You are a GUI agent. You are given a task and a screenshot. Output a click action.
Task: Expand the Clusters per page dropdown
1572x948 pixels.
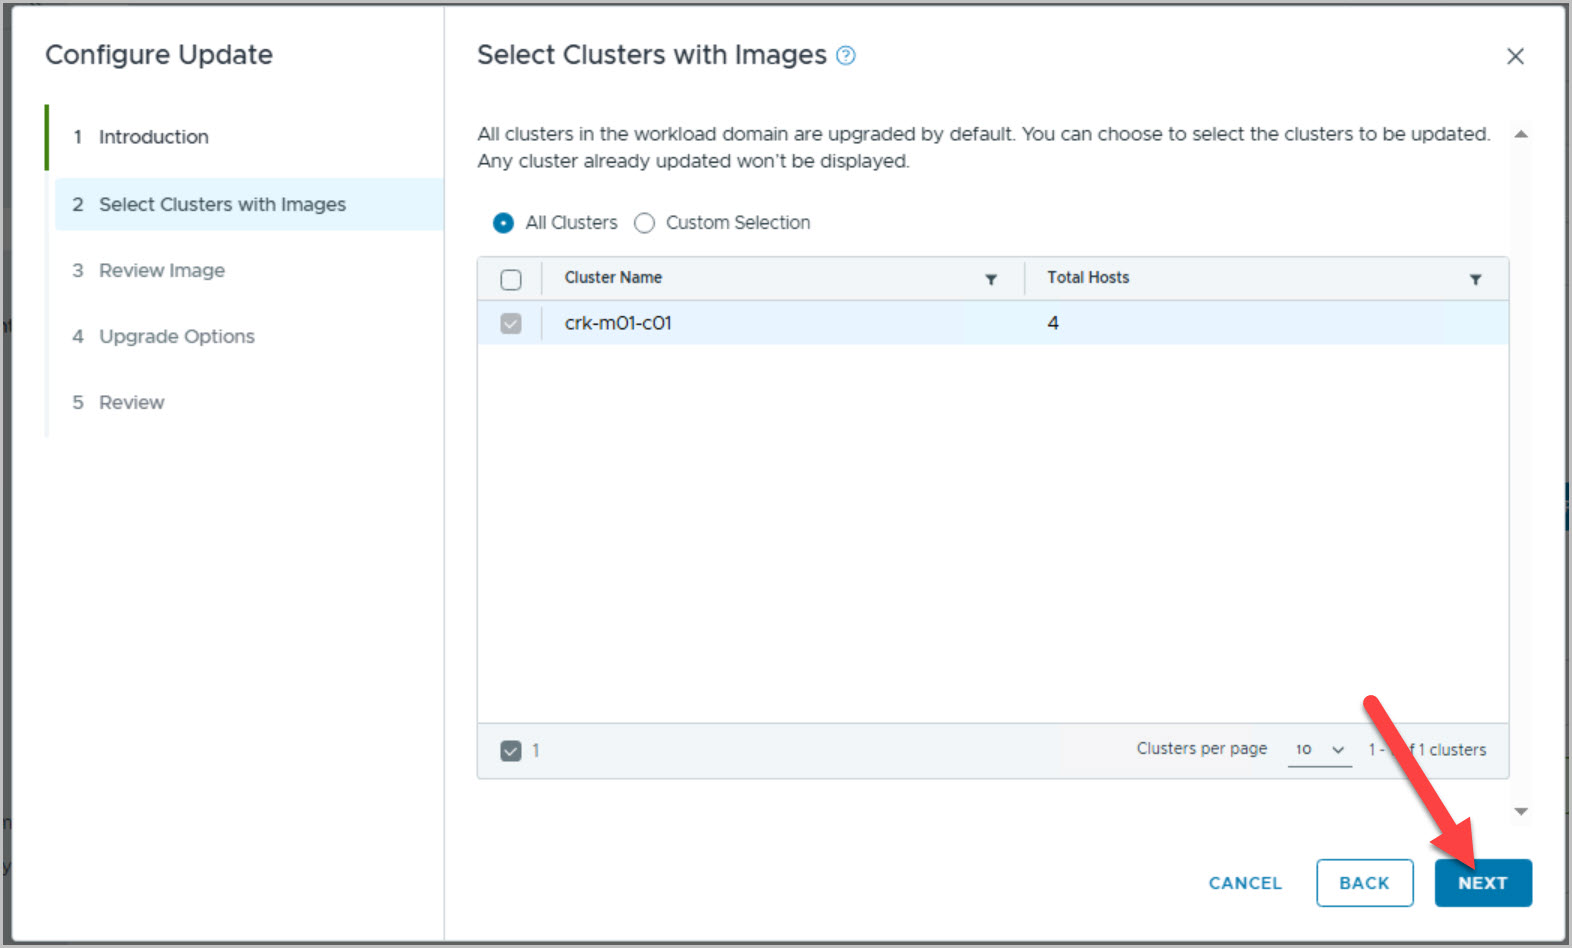click(1320, 750)
